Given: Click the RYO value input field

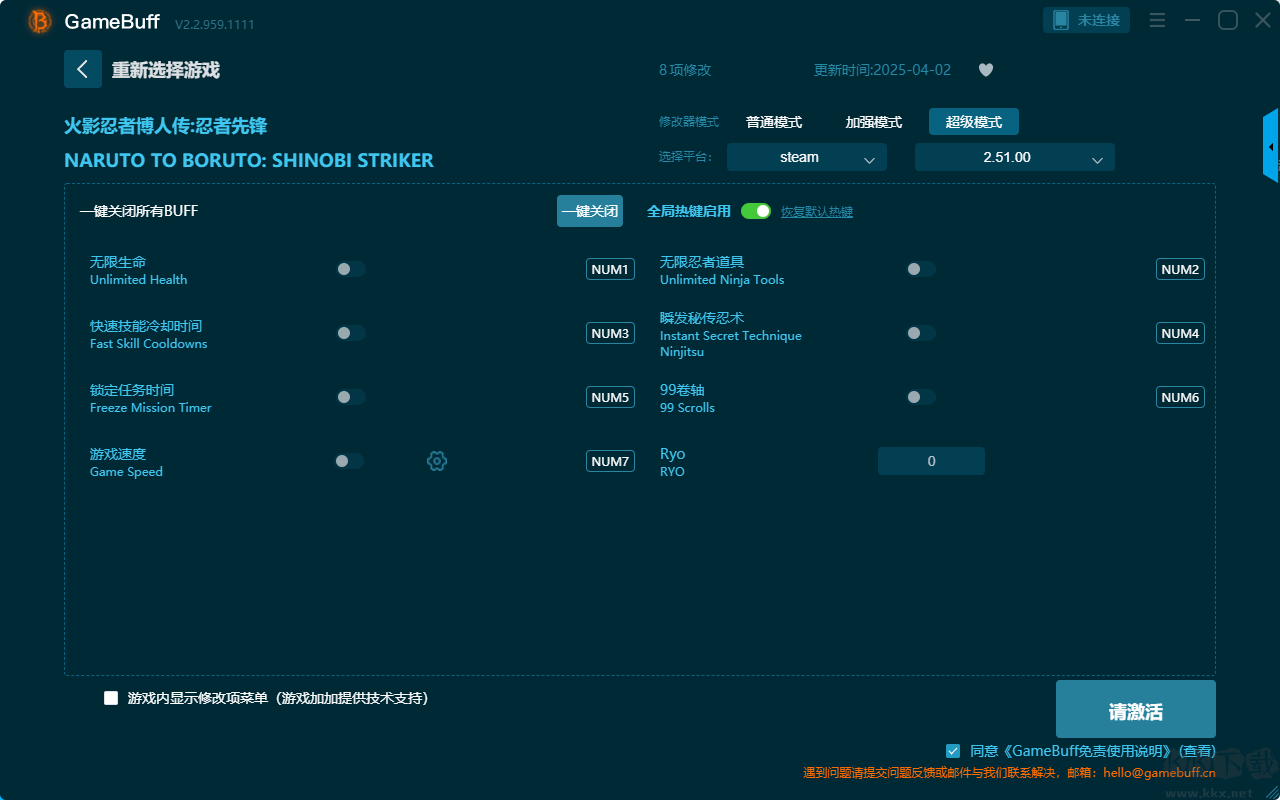Looking at the screenshot, I should coord(931,461).
